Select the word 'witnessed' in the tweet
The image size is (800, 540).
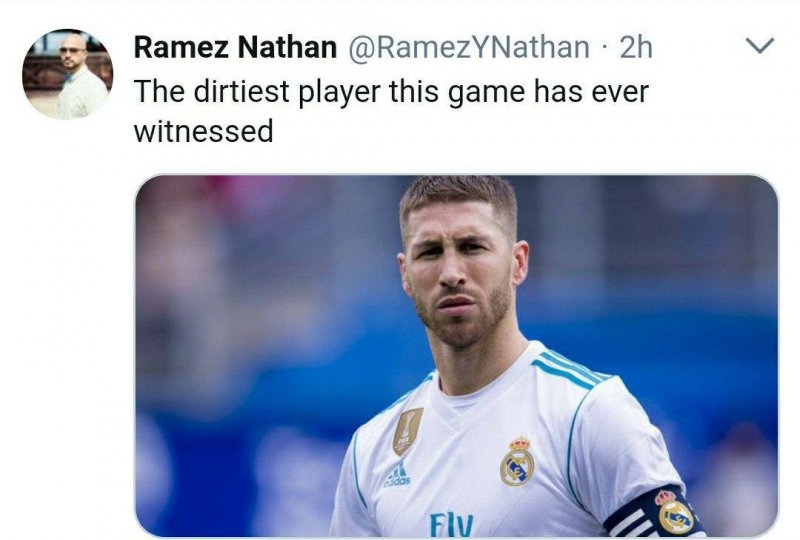coord(204,131)
